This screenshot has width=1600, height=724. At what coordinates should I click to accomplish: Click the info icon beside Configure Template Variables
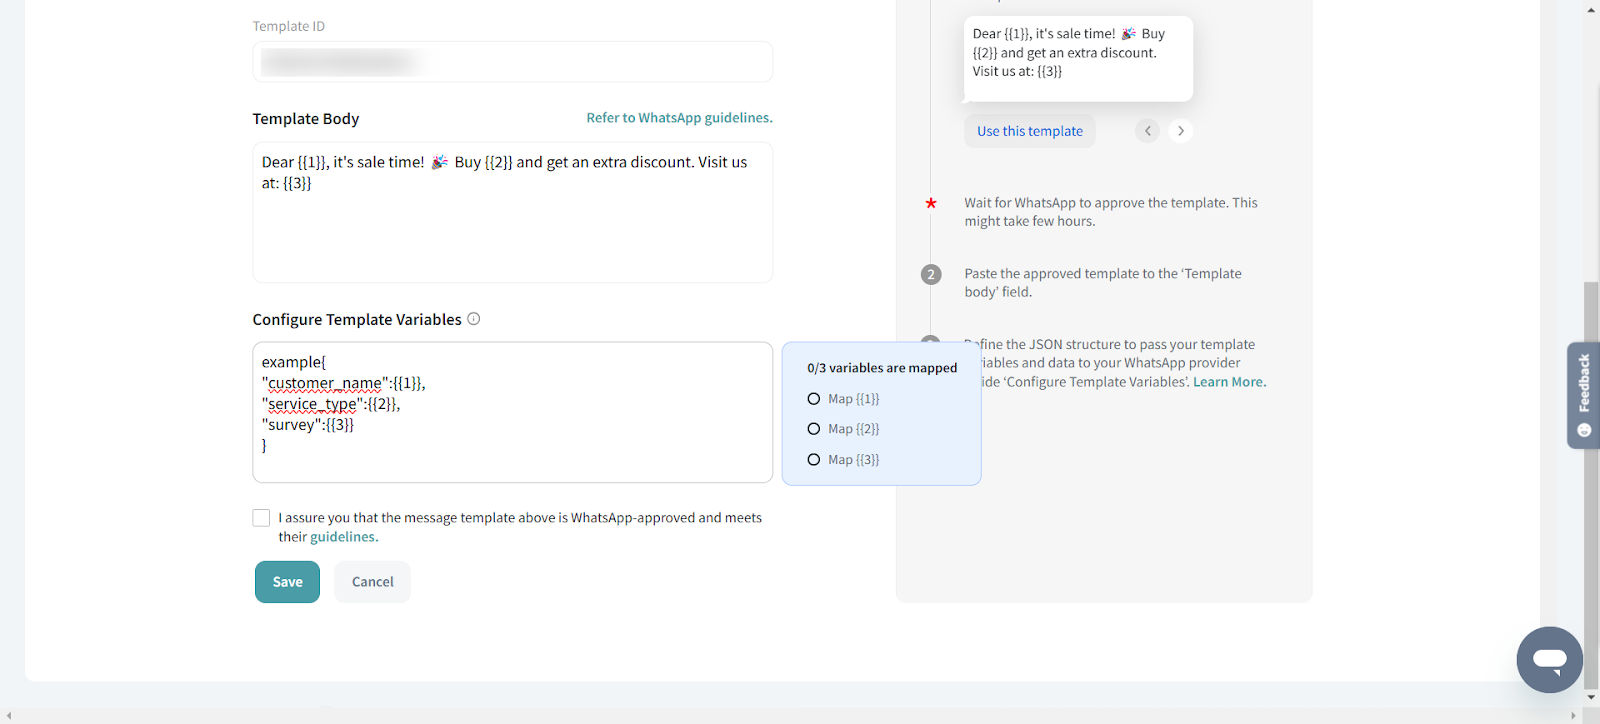[474, 319]
